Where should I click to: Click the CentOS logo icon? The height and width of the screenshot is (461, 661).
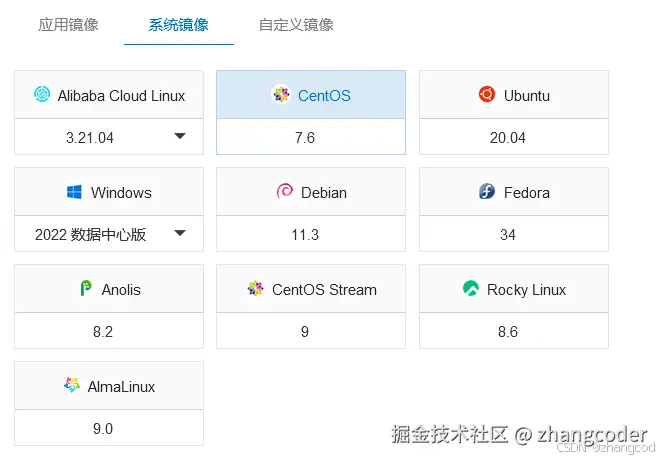(x=281, y=95)
